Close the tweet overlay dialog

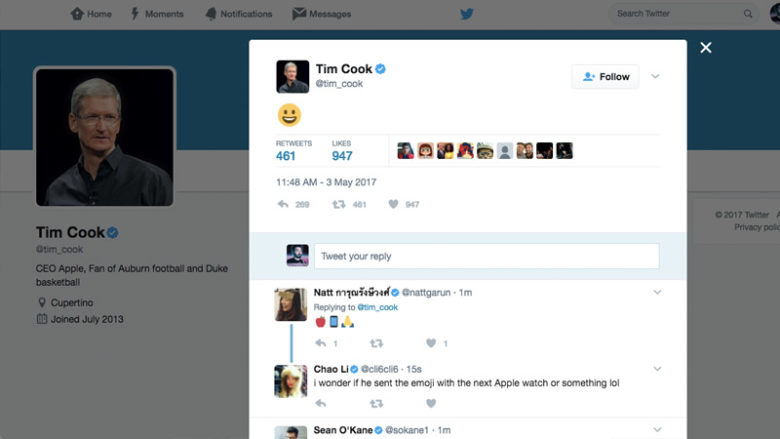click(705, 48)
